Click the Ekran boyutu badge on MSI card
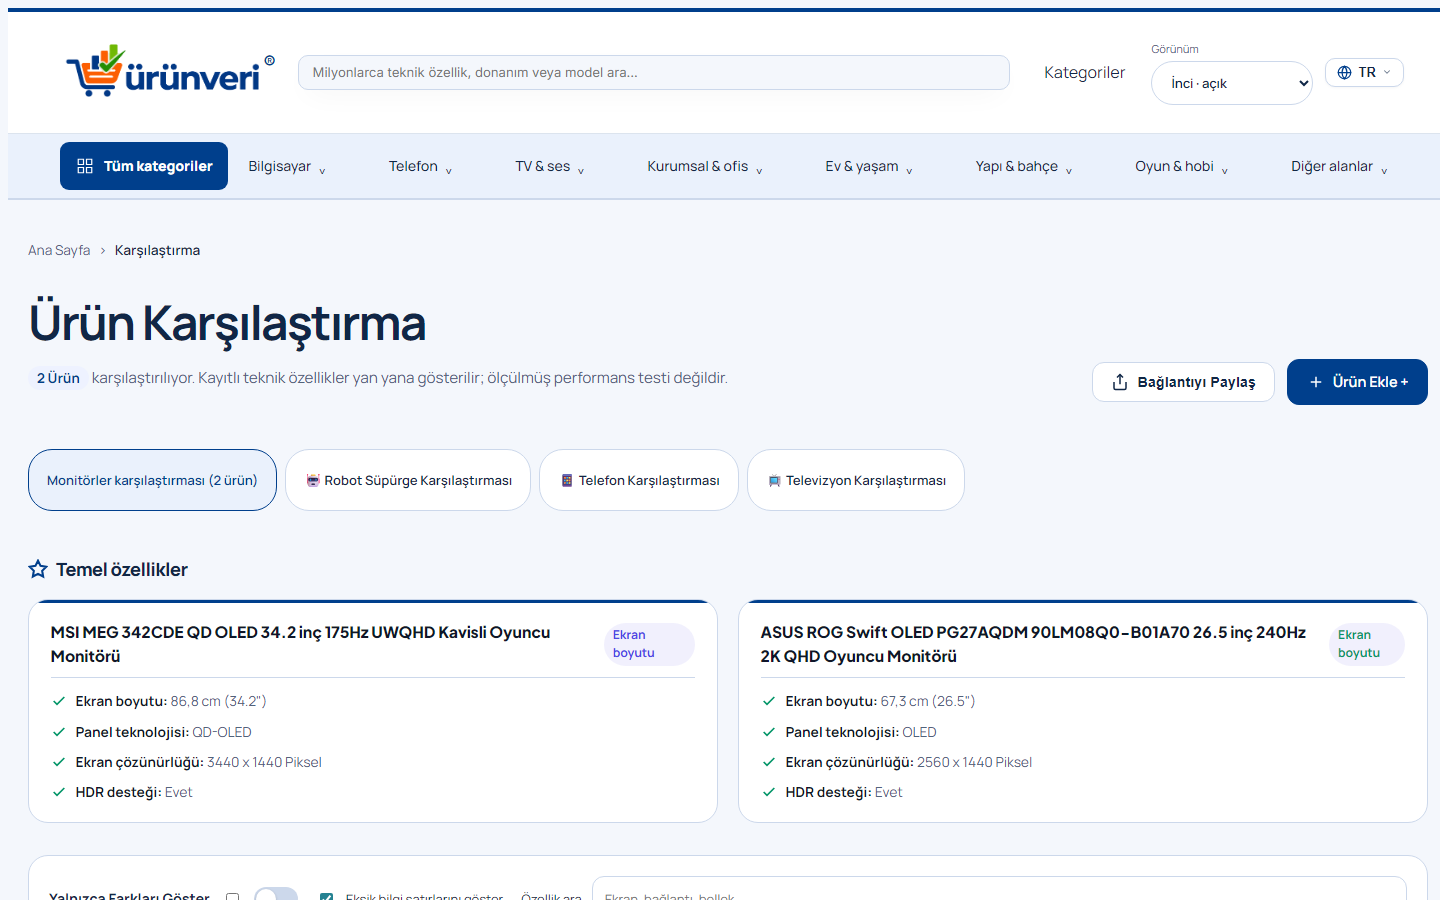This screenshot has height=900, width=1440. pos(649,644)
